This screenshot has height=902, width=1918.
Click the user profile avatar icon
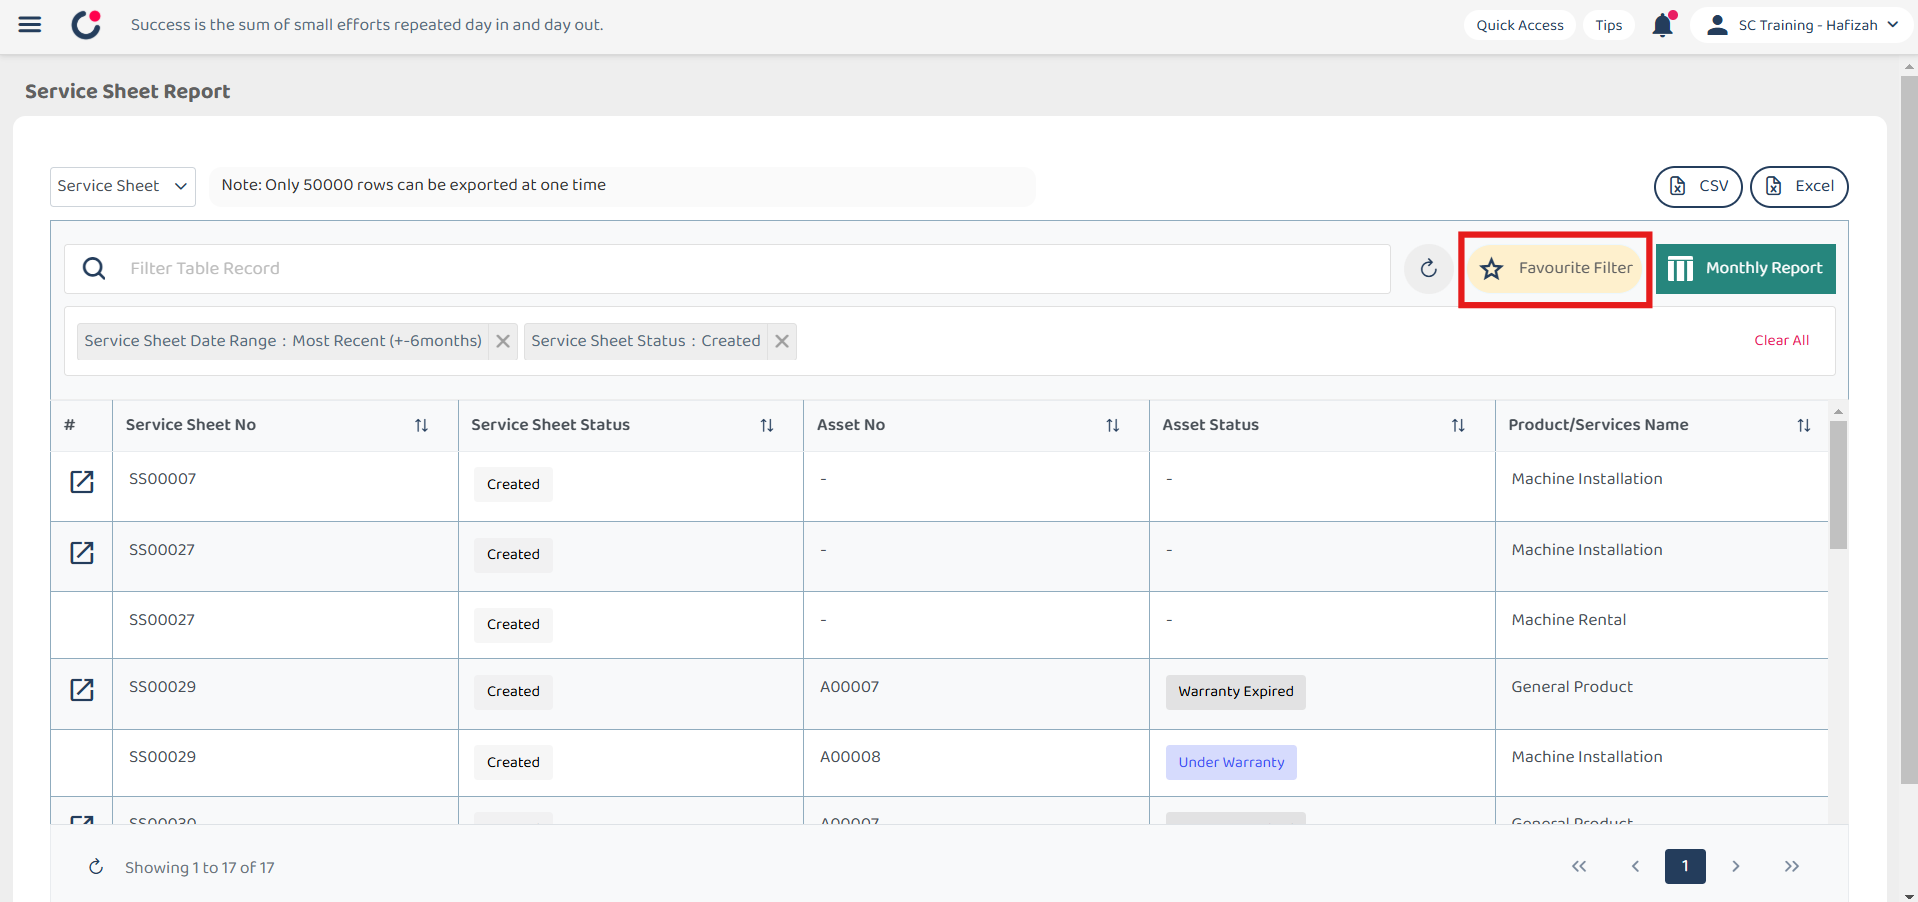tap(1717, 25)
